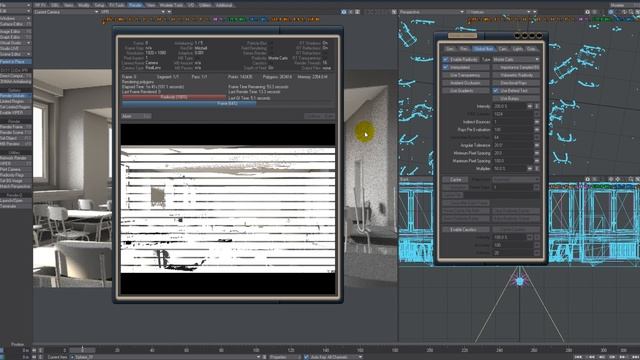The width and height of the screenshot is (640, 360).
Task: Click Print Camera in the Utilities section
Action: 16,169
